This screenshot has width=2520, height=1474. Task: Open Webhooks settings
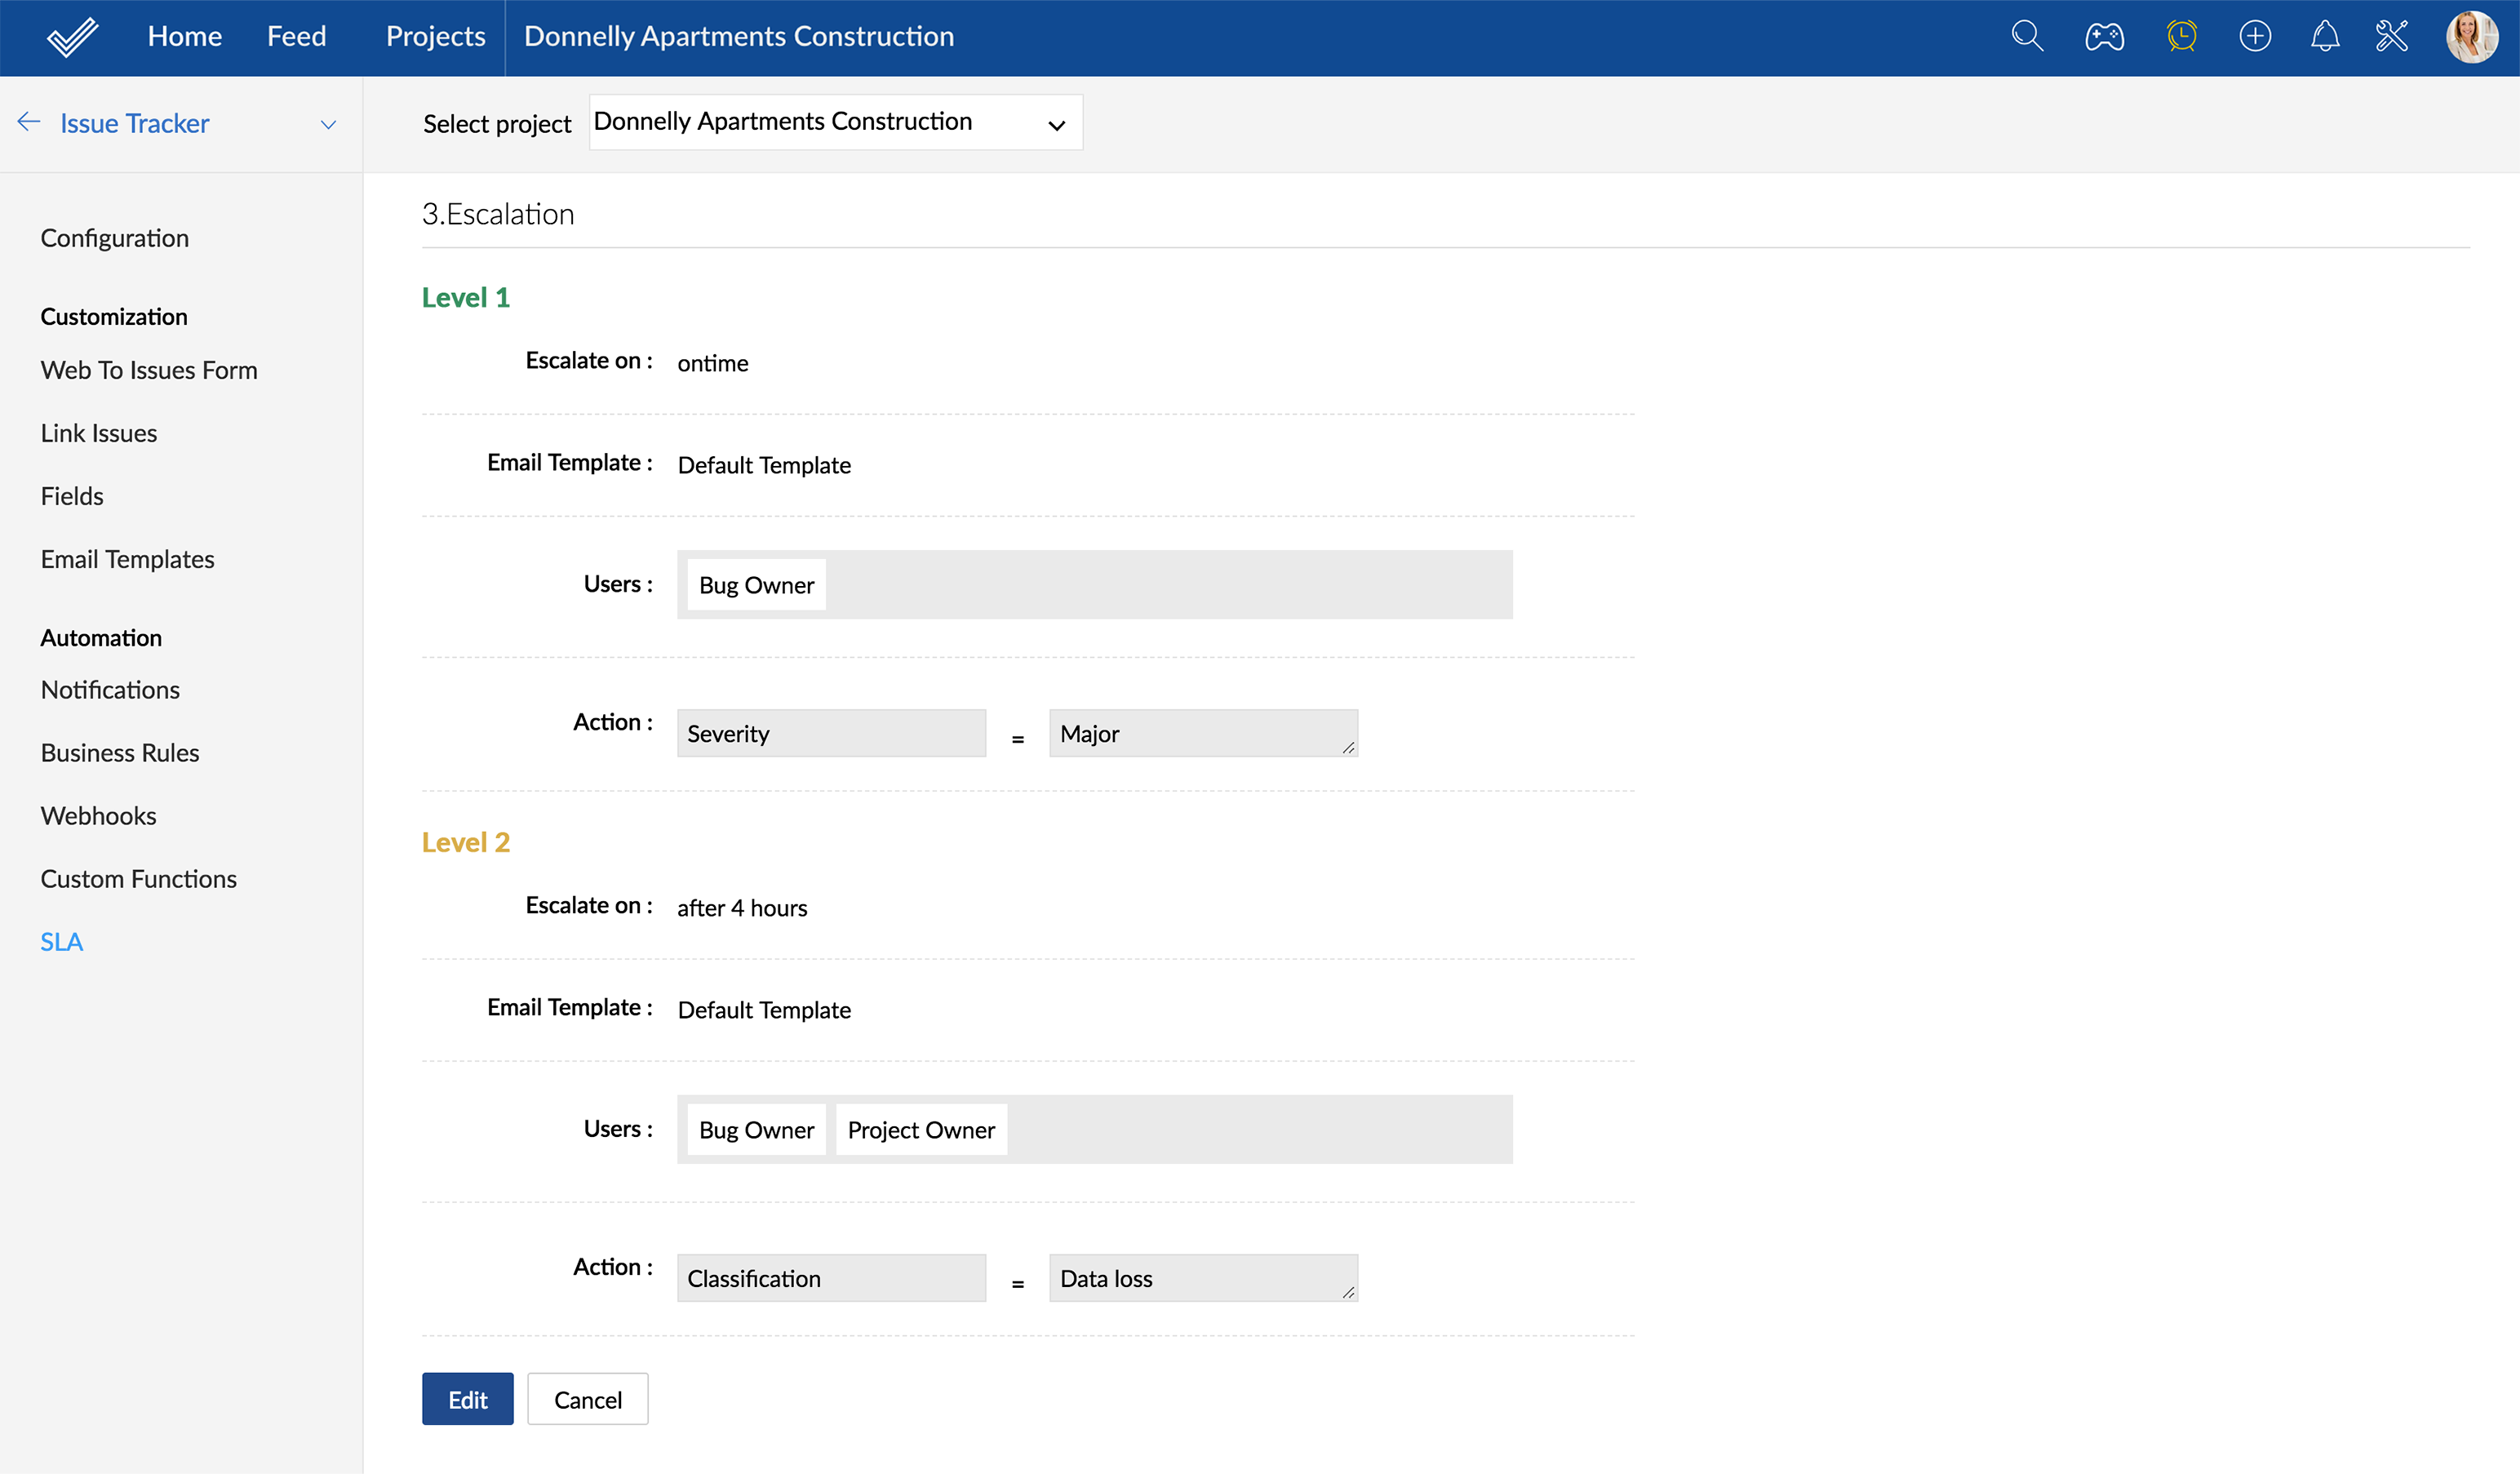[x=98, y=816]
